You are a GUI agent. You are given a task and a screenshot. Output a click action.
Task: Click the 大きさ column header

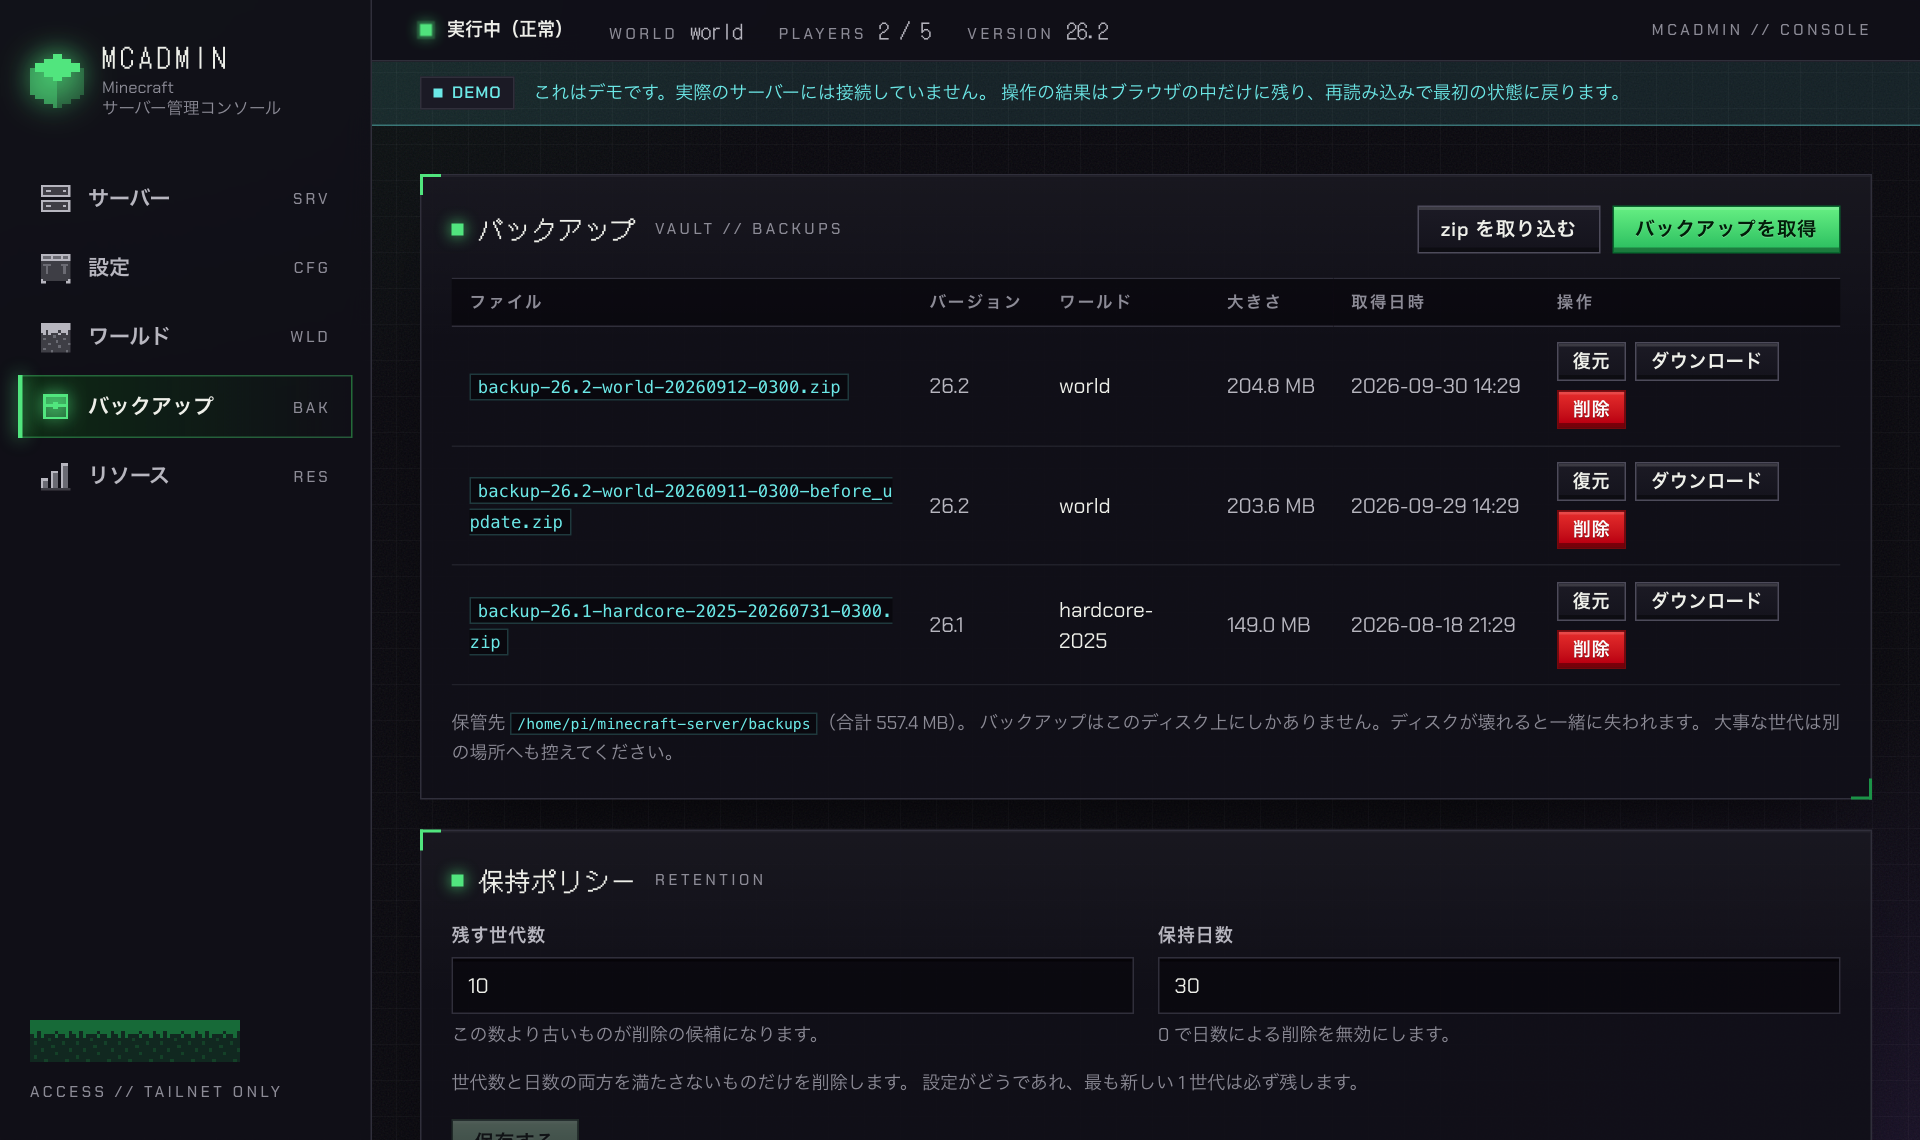(1253, 302)
